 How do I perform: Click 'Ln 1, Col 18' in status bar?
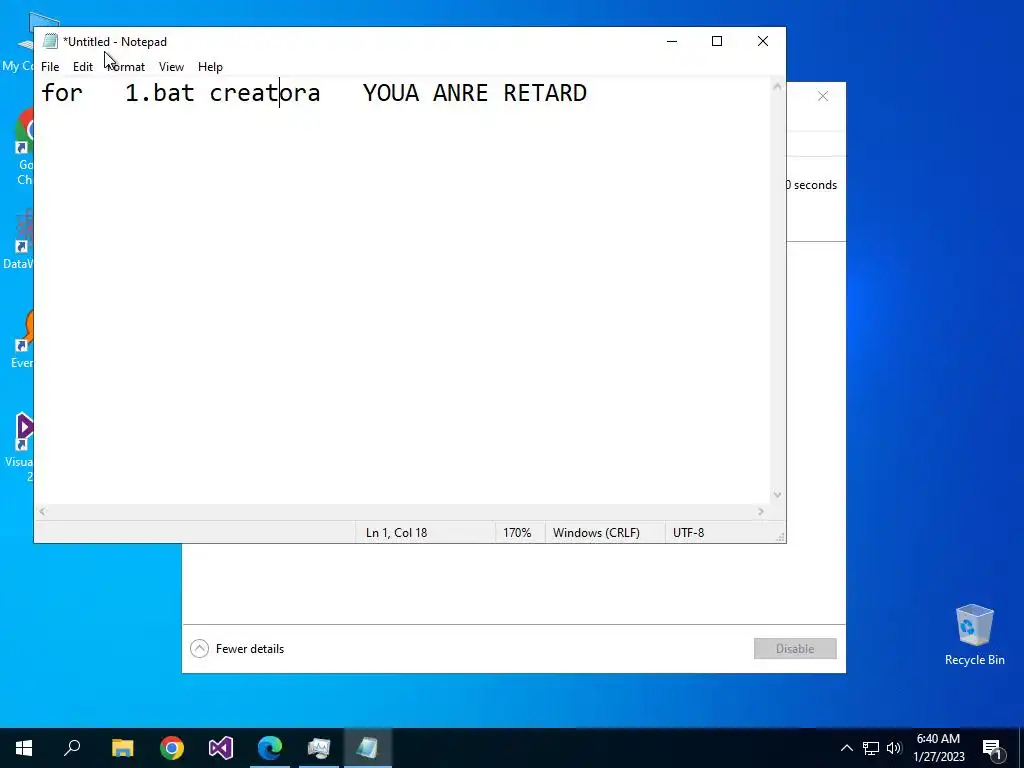(396, 533)
